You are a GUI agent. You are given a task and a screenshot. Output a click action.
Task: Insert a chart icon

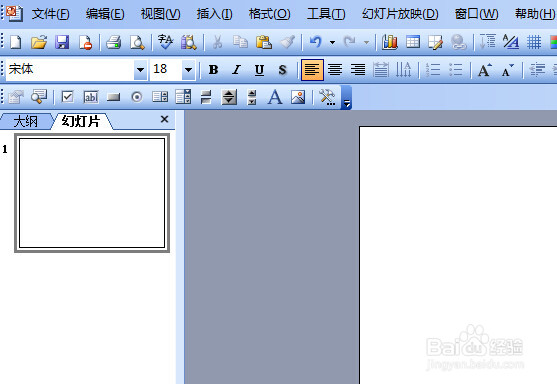[x=390, y=42]
